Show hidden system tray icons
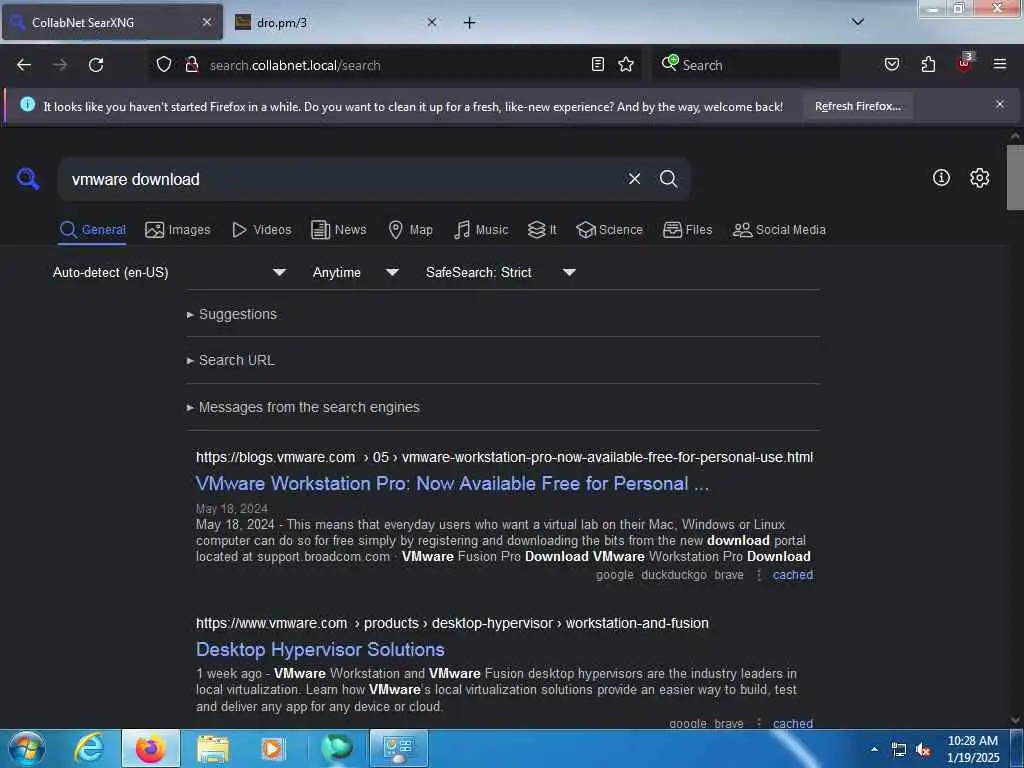This screenshot has height=768, width=1024. [874, 749]
